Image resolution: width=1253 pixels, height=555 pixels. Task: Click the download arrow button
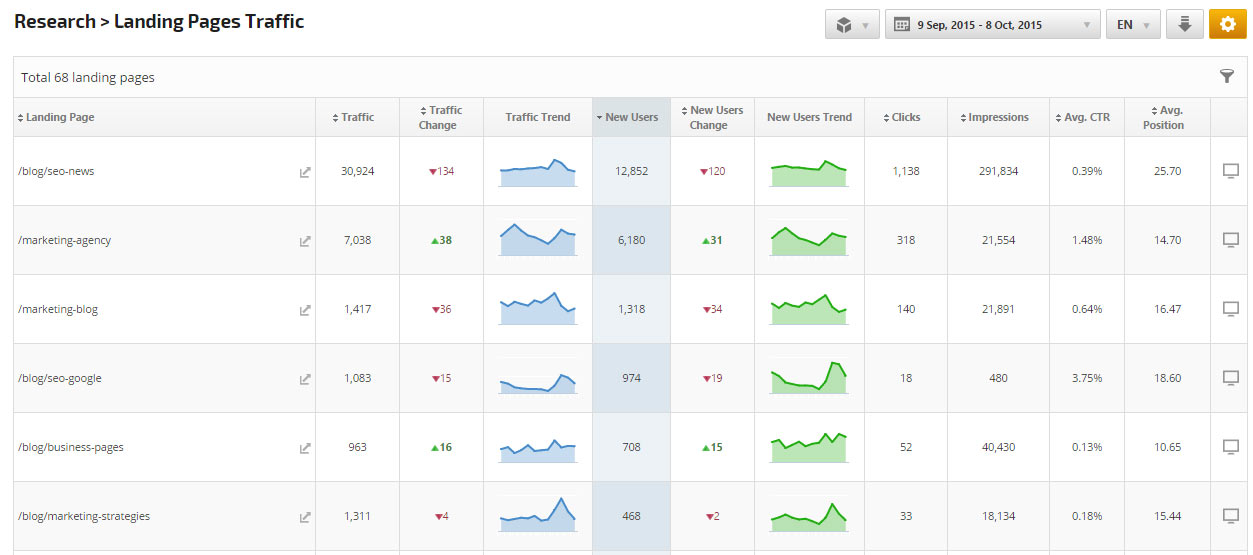point(1185,25)
